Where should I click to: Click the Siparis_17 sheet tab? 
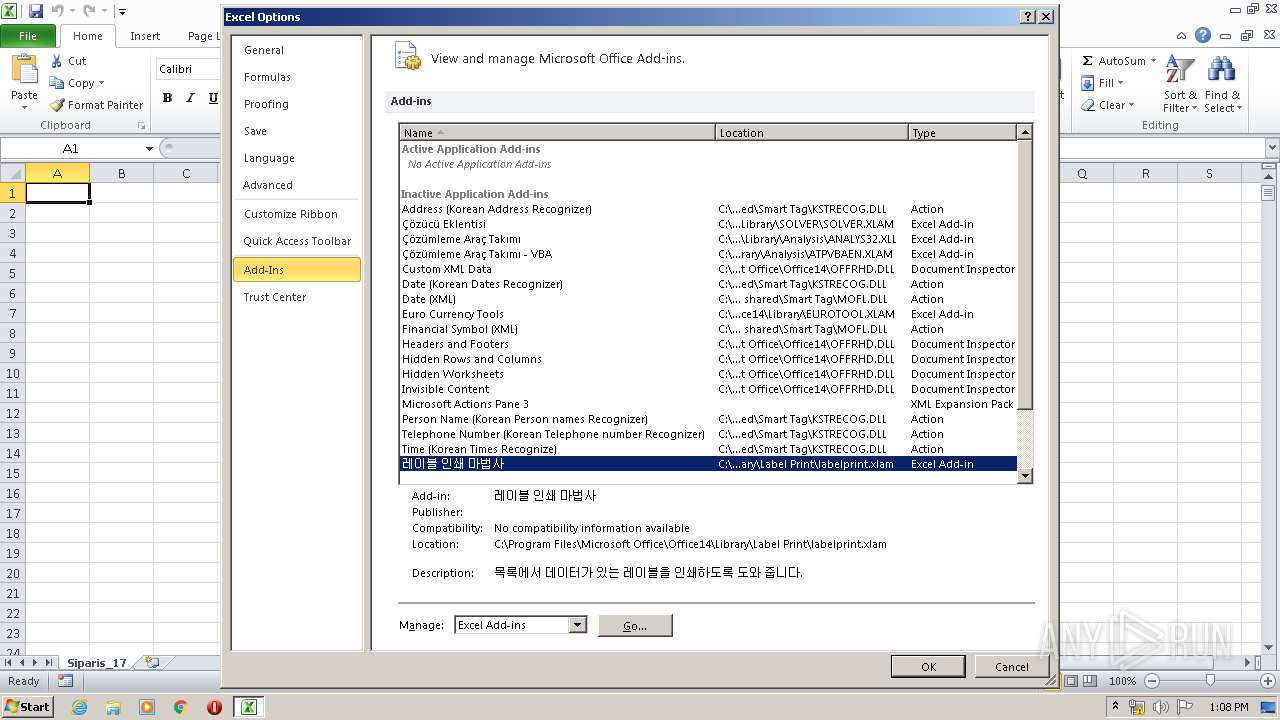(x=97, y=662)
